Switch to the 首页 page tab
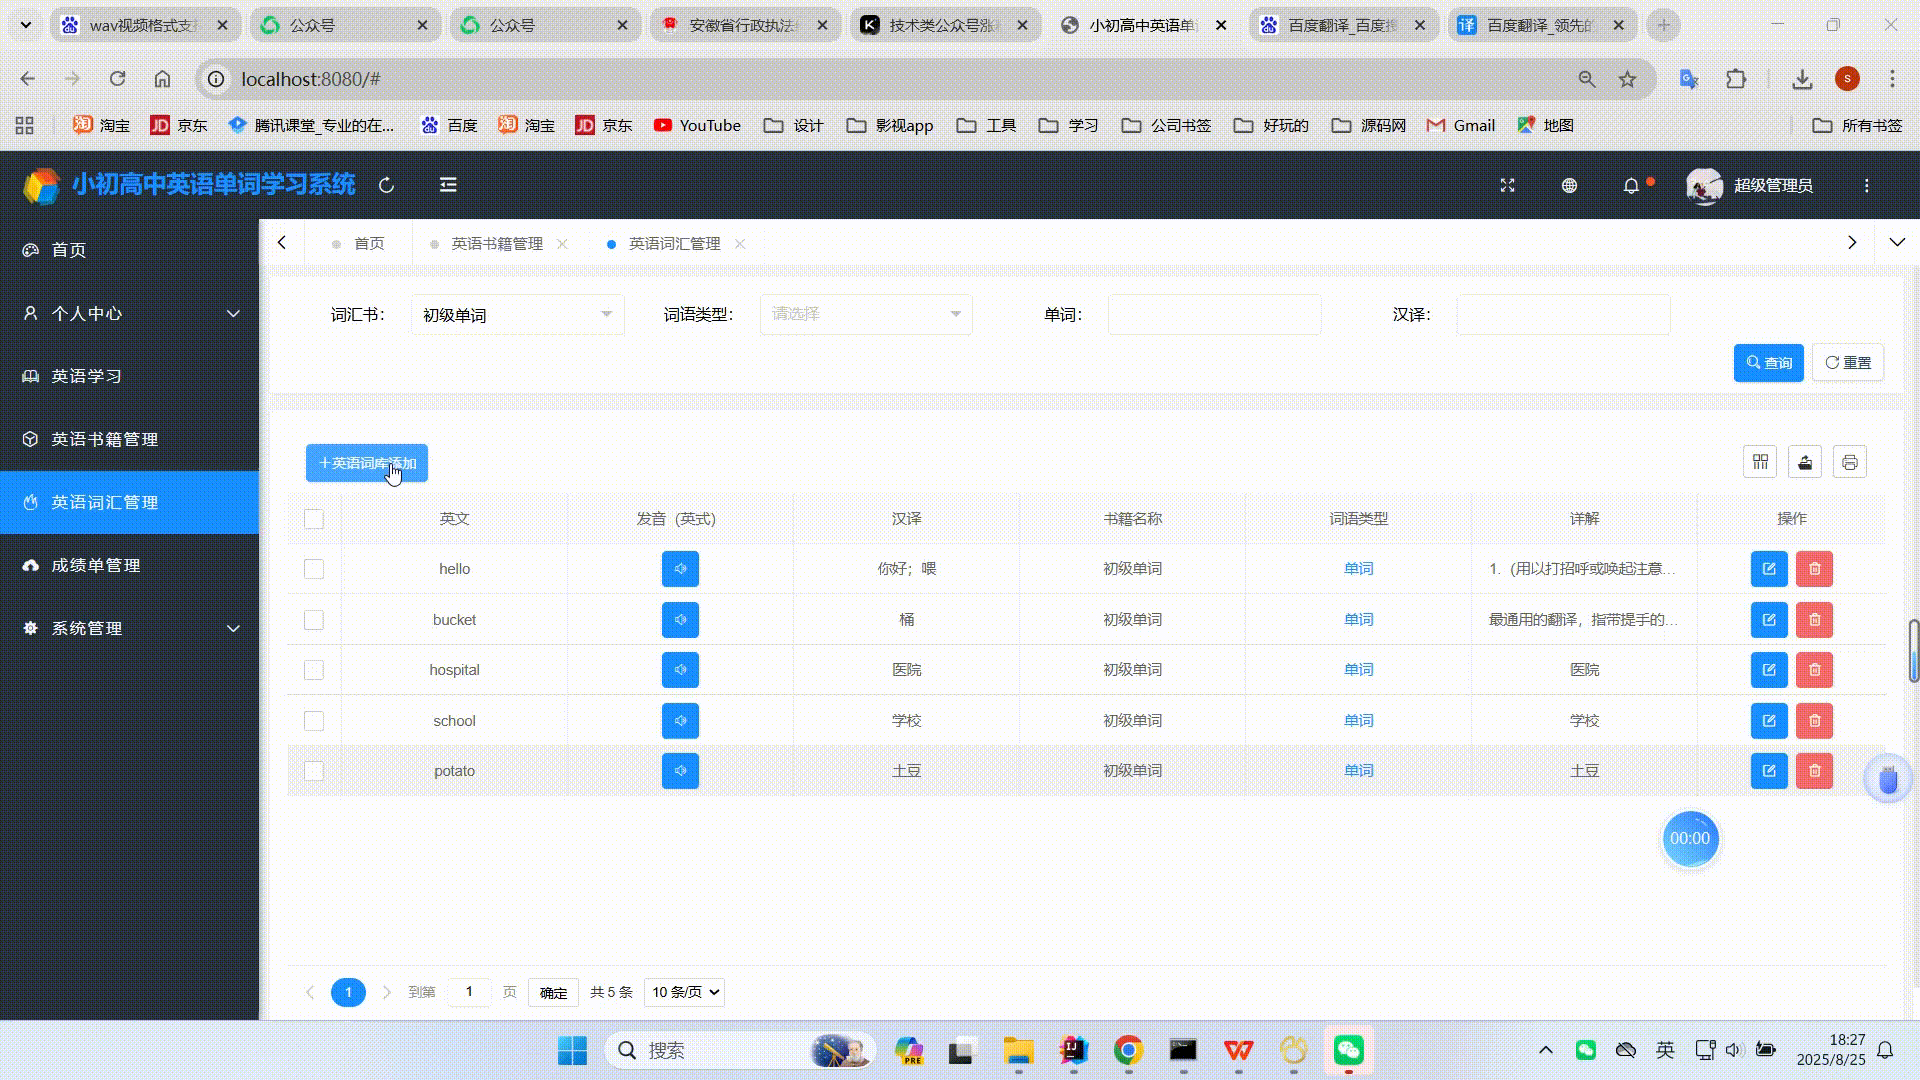1920x1080 pixels. pos(358,244)
